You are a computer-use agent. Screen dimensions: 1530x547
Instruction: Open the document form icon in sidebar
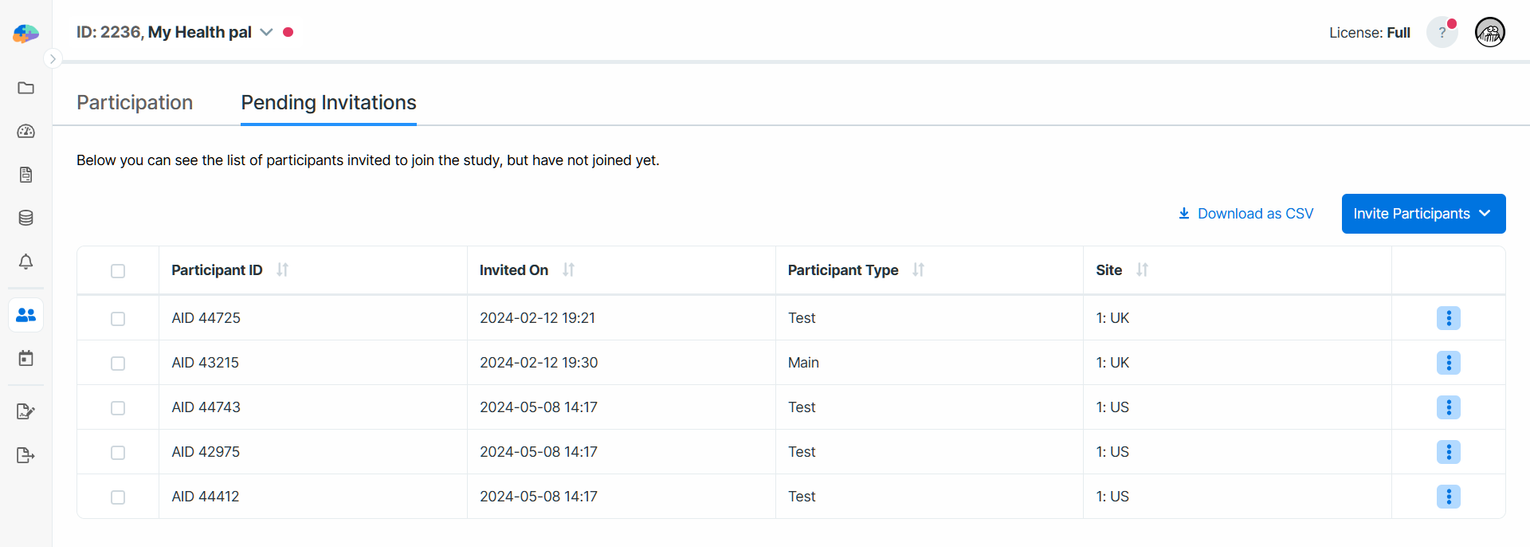click(x=26, y=175)
